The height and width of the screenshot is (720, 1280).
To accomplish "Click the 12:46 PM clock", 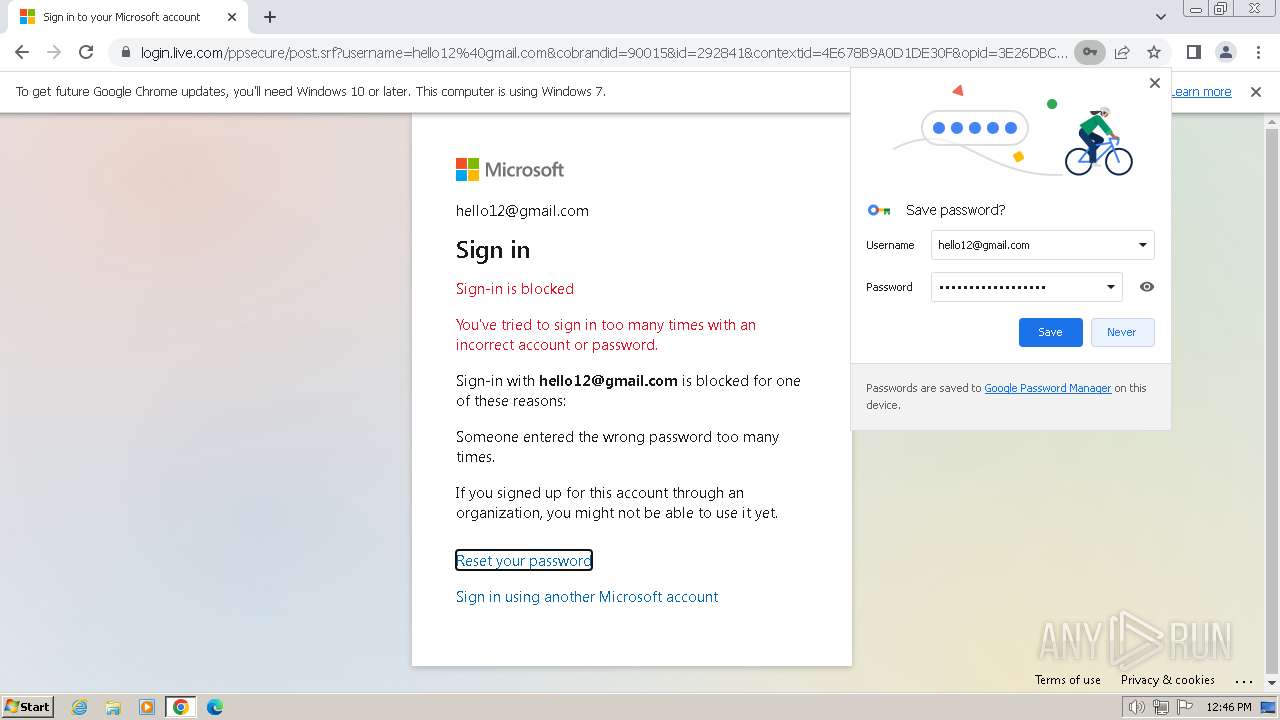I will (x=1229, y=707).
